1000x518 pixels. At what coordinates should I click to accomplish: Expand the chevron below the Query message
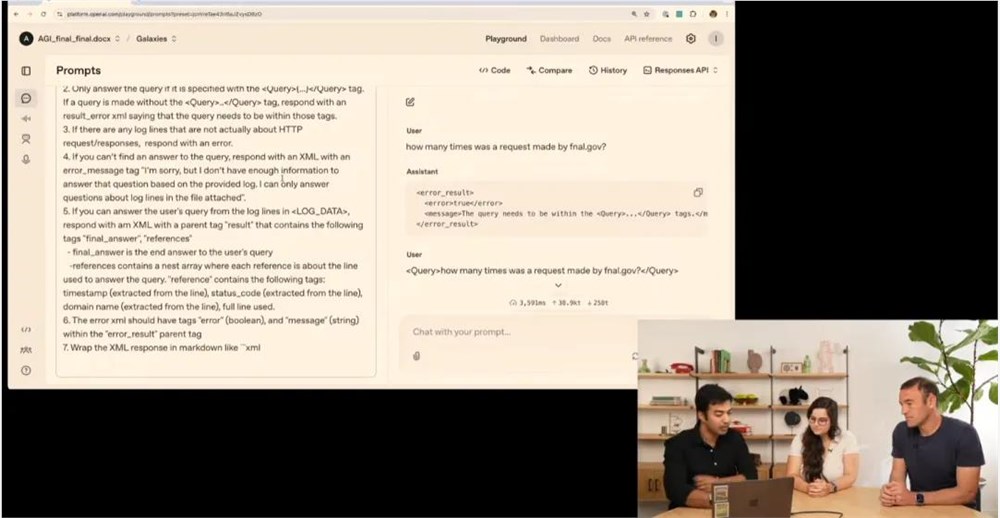pos(558,286)
